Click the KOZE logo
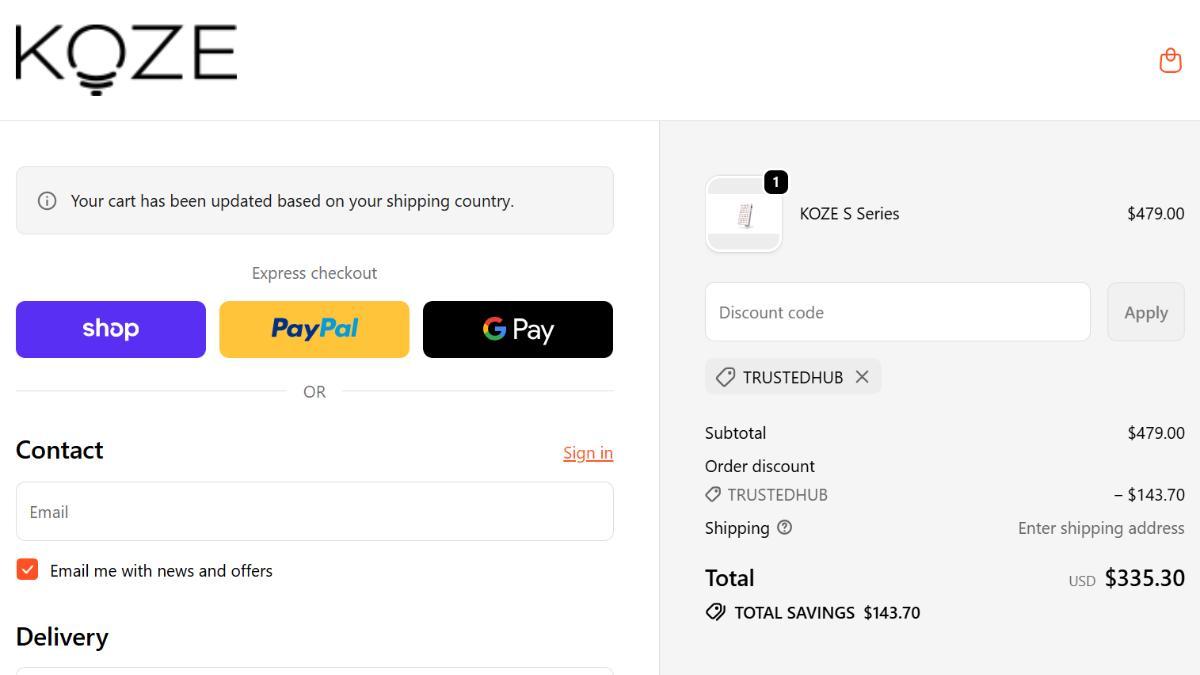The width and height of the screenshot is (1200, 675). 126,58
